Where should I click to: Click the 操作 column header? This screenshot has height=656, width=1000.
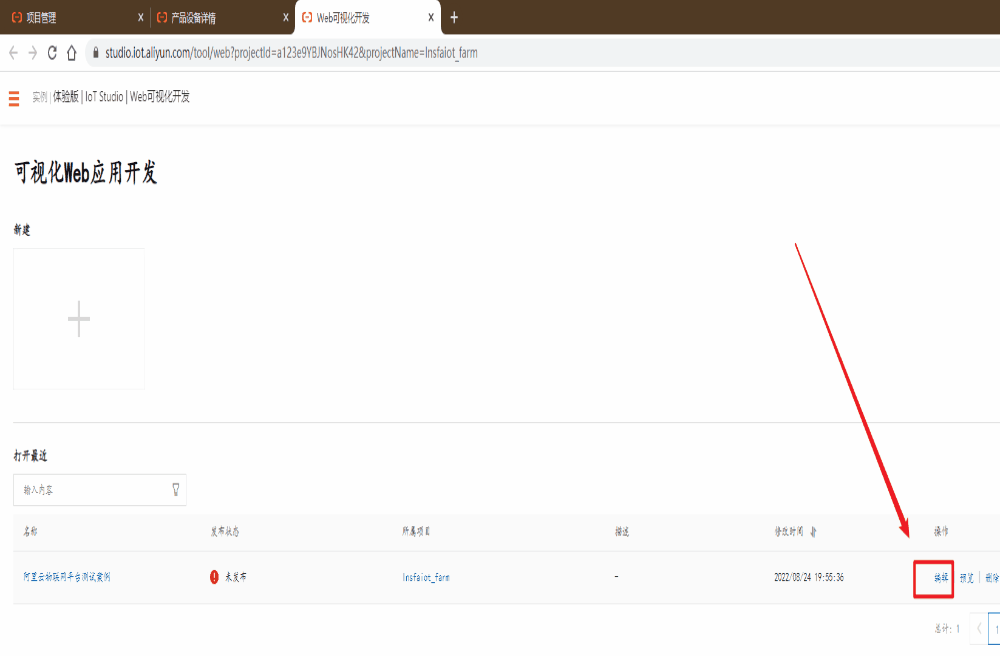(941, 532)
